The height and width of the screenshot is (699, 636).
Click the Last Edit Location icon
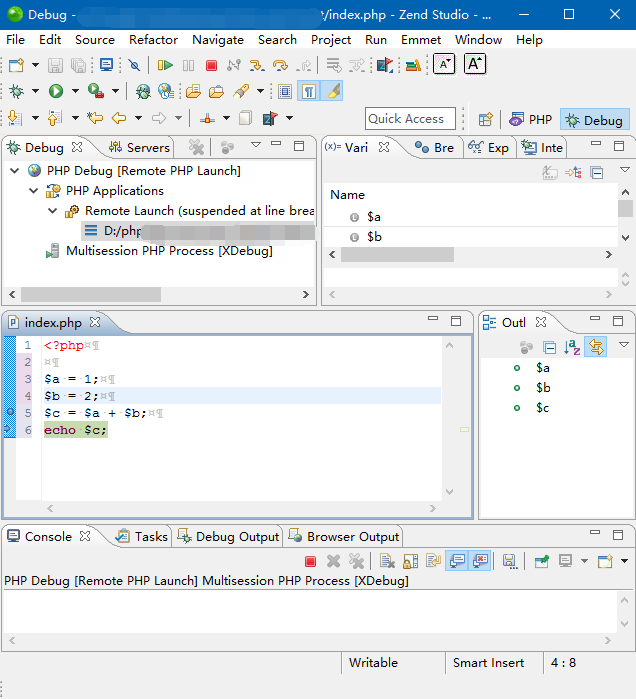pos(95,118)
